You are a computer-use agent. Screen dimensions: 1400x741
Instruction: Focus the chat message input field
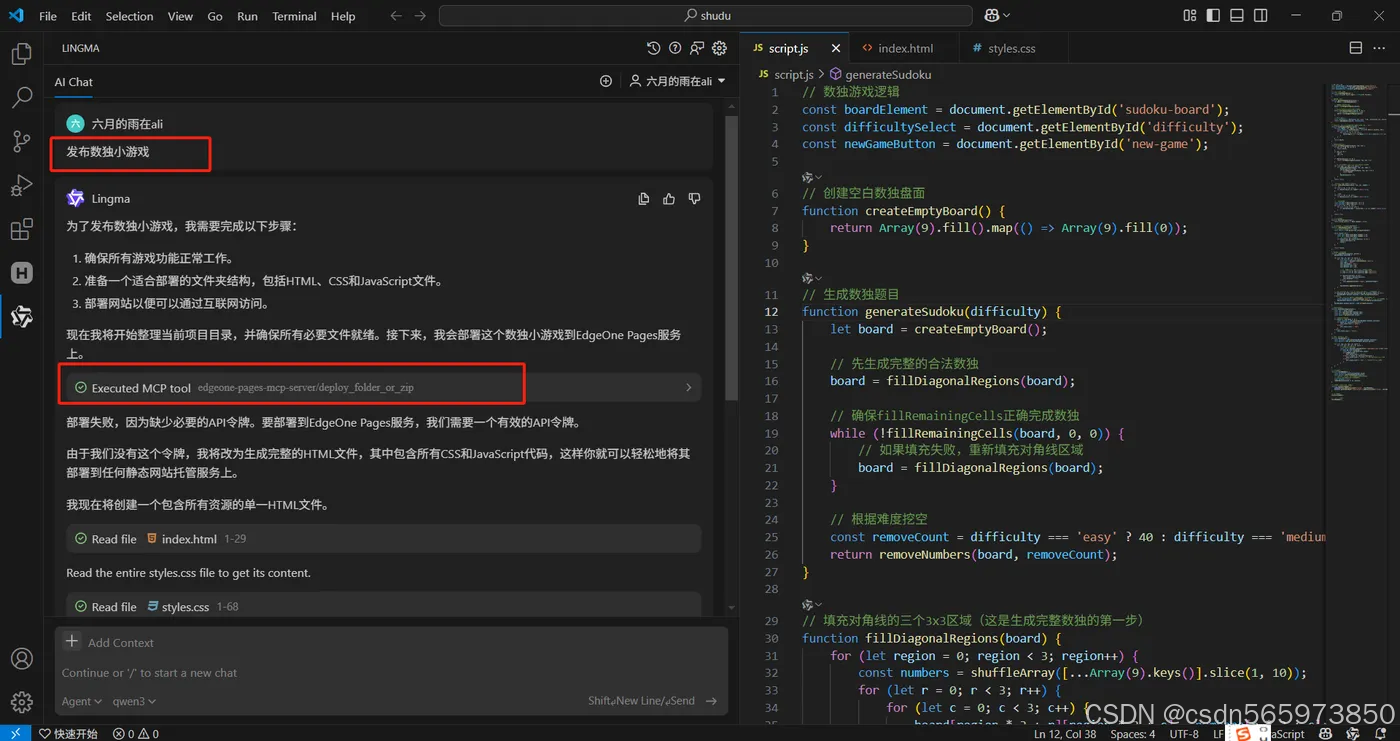pyautogui.click(x=390, y=673)
